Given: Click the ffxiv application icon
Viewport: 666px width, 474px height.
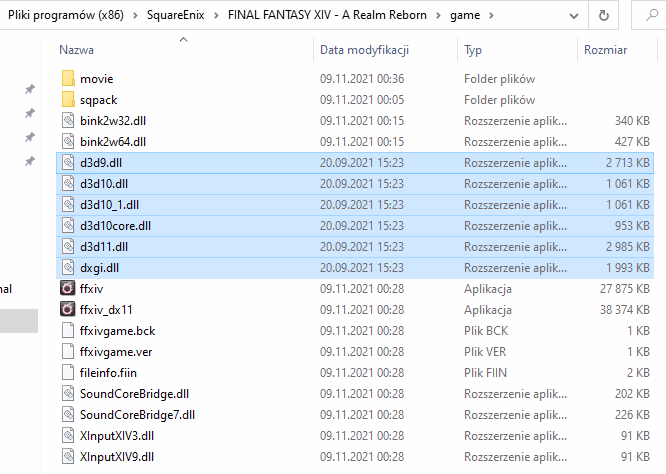Looking at the screenshot, I should [68, 288].
